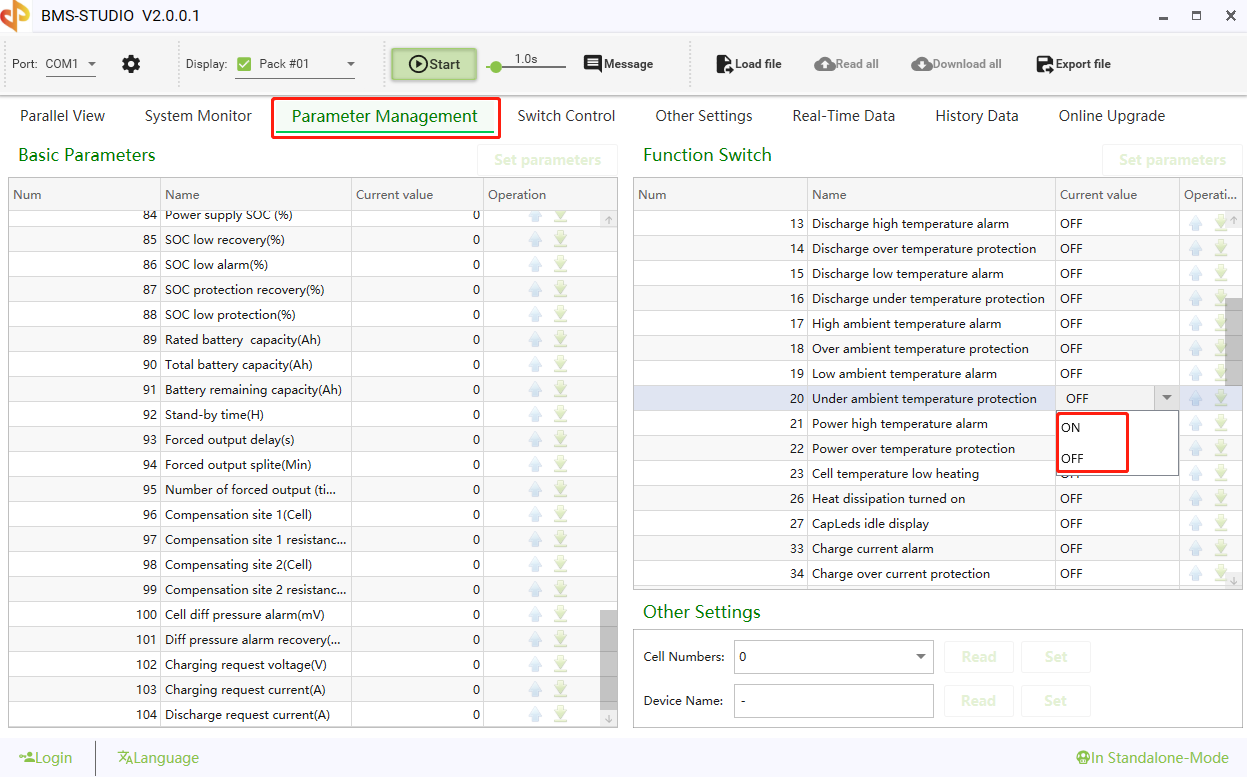Switch to the History Data tab
Viewport: 1247px width, 777px height.
(976, 116)
